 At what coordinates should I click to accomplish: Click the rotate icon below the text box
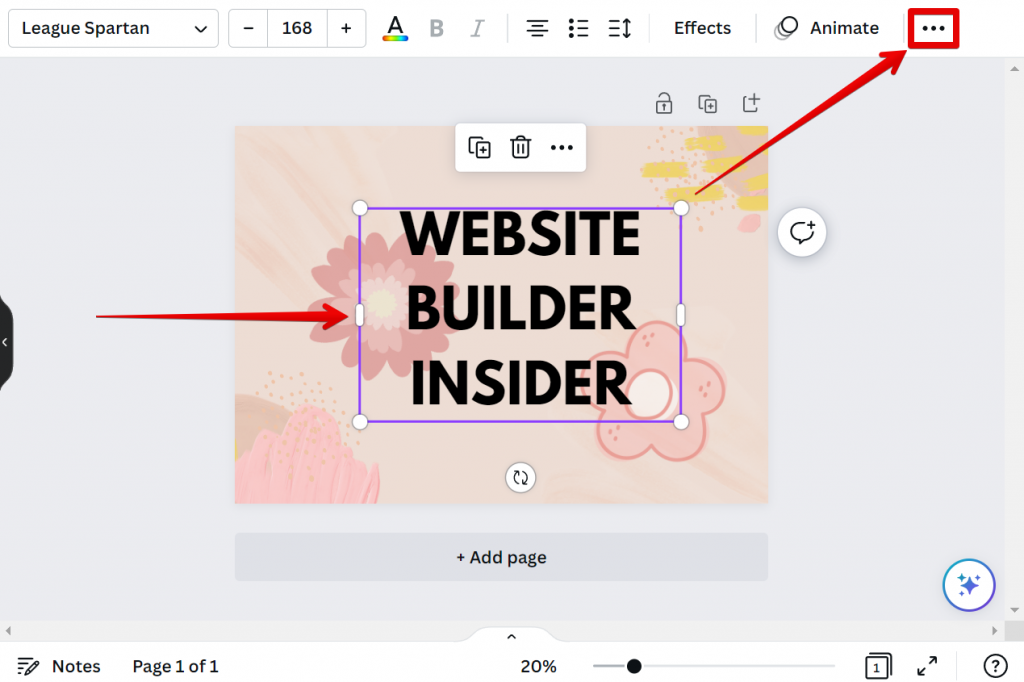(x=520, y=477)
